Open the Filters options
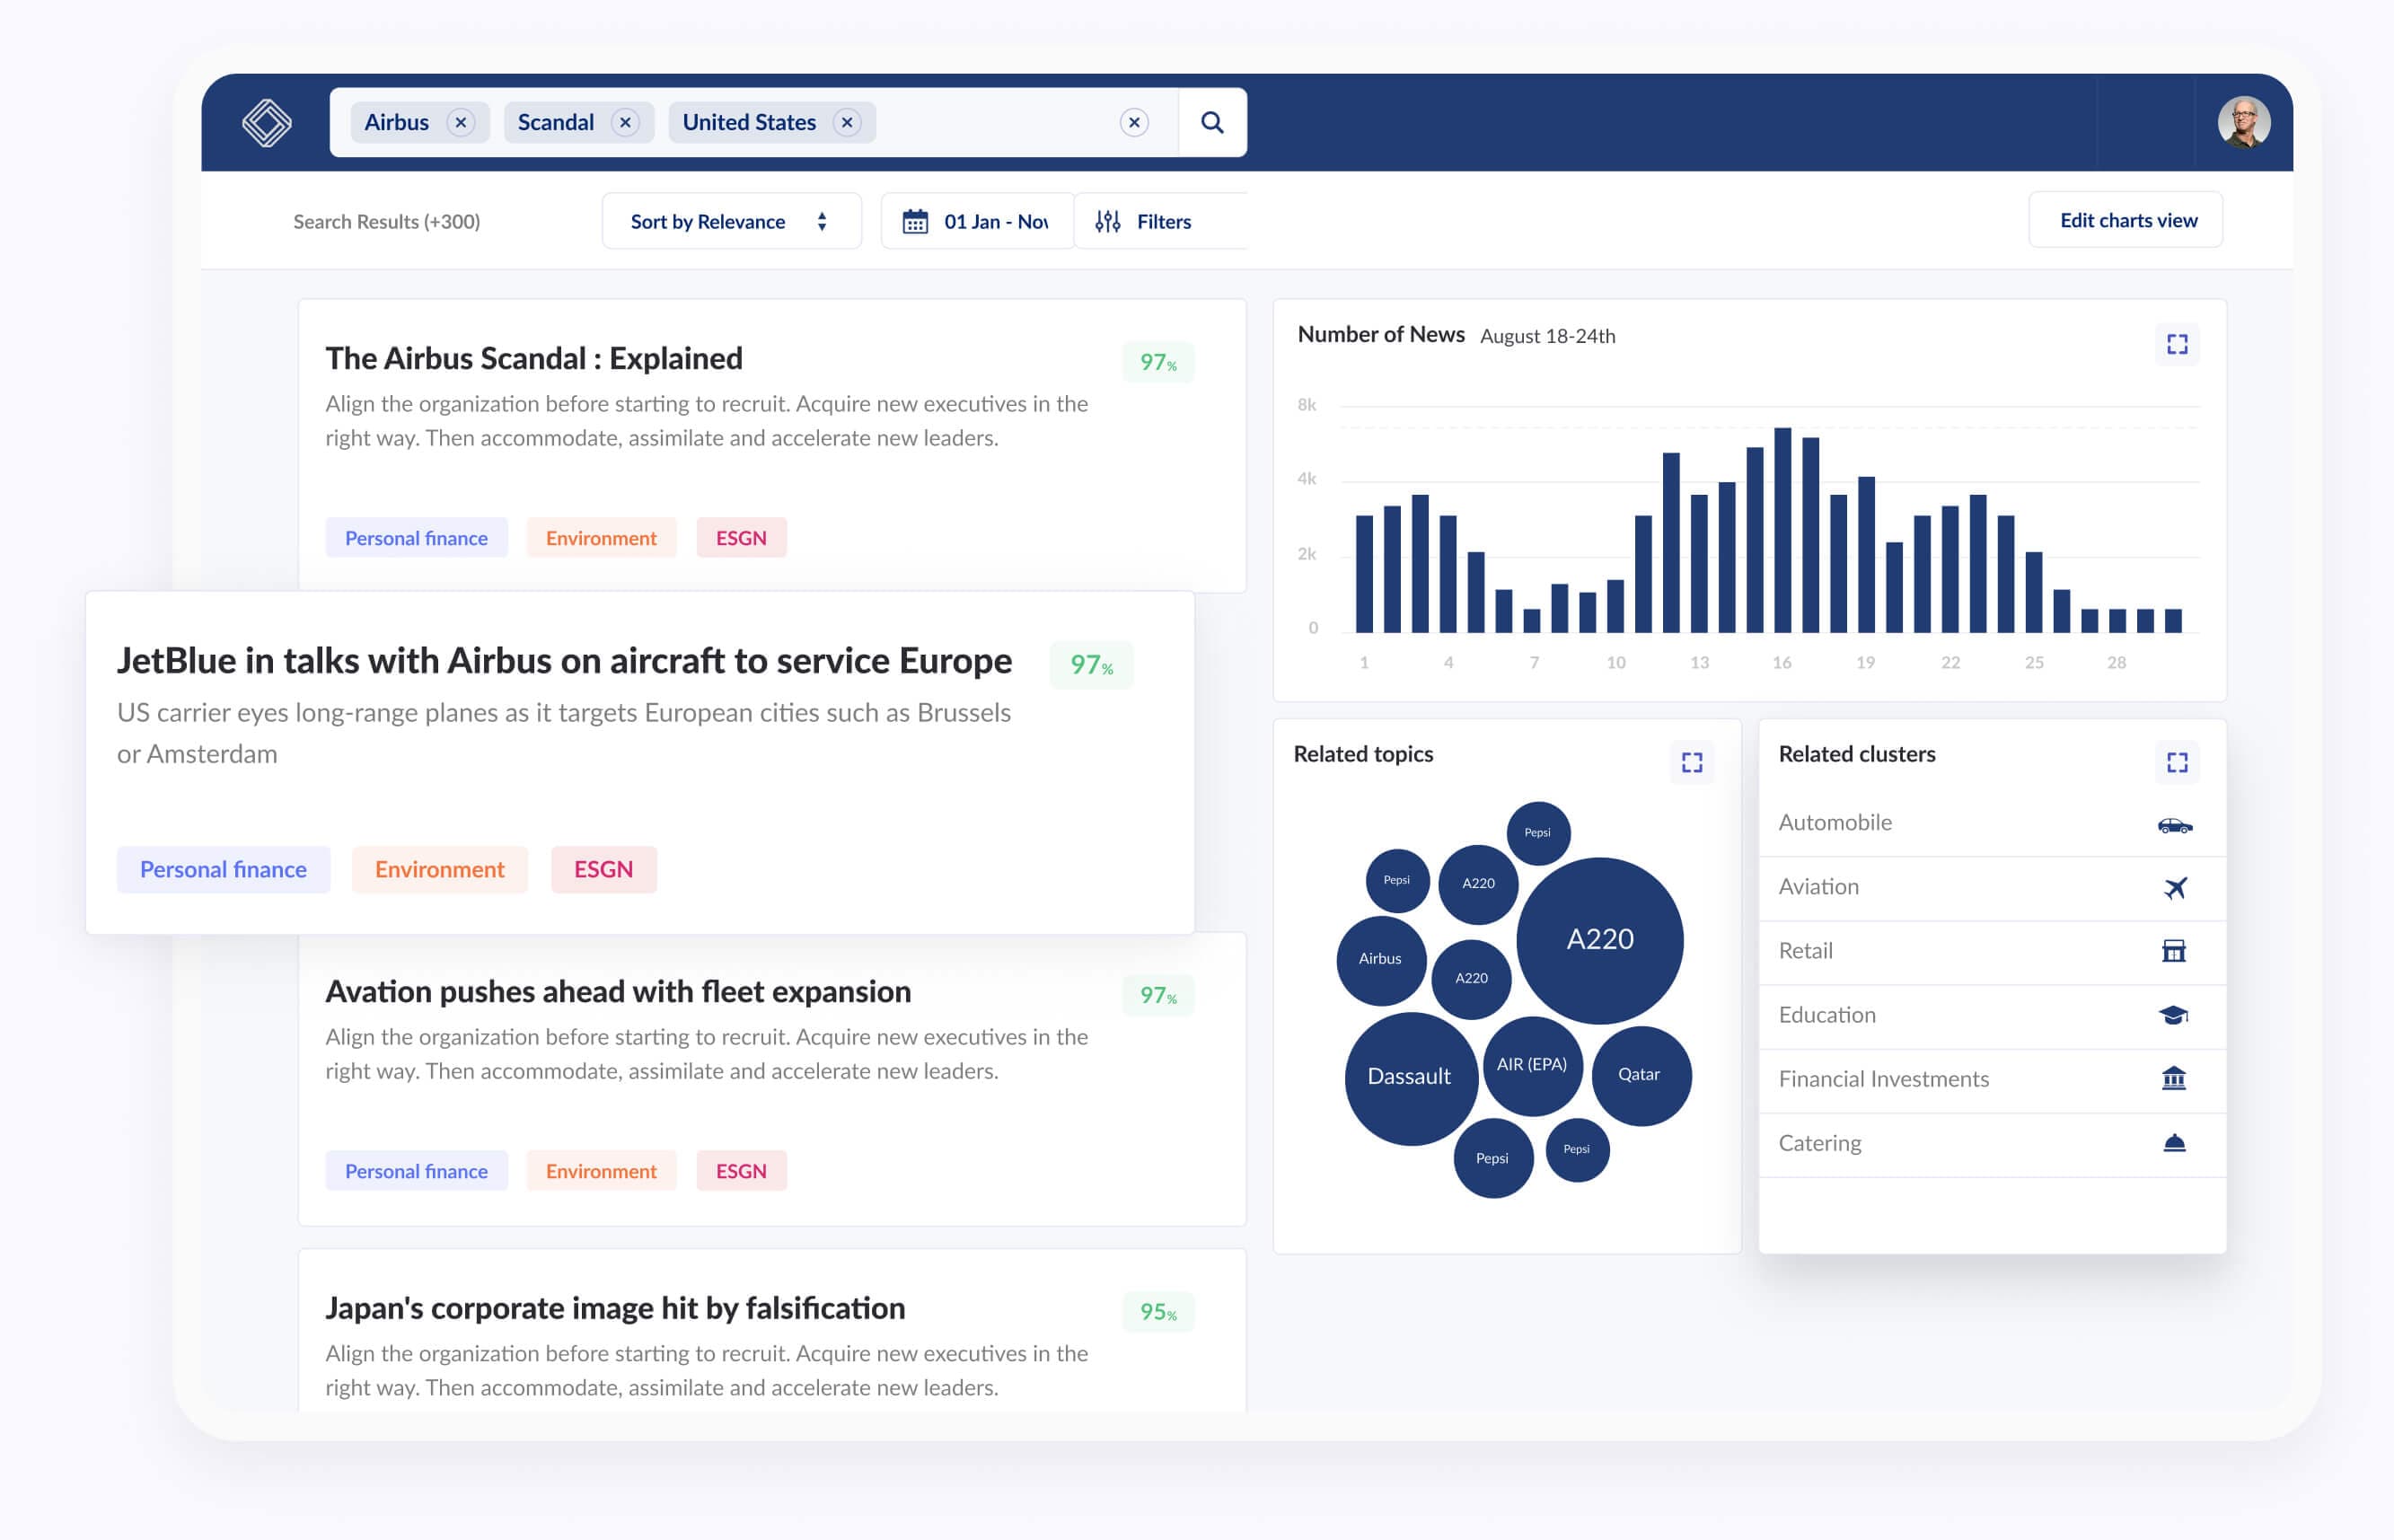This screenshot has height=1540, width=2394. tap(1145, 221)
